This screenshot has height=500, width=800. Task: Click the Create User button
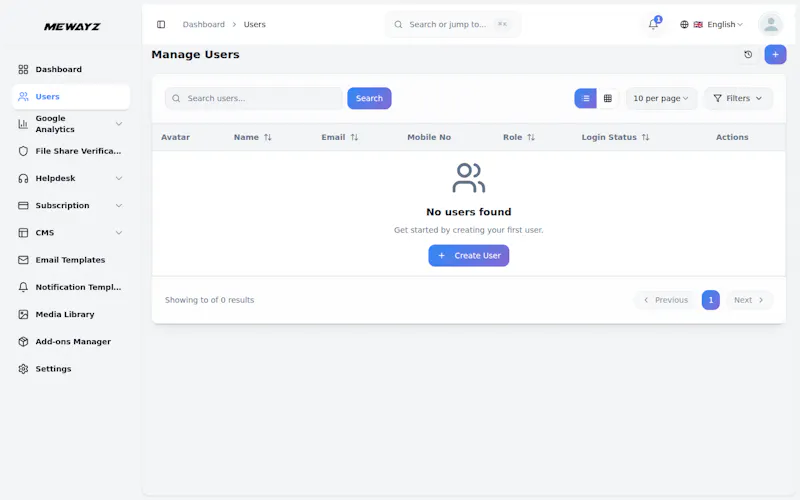point(468,256)
